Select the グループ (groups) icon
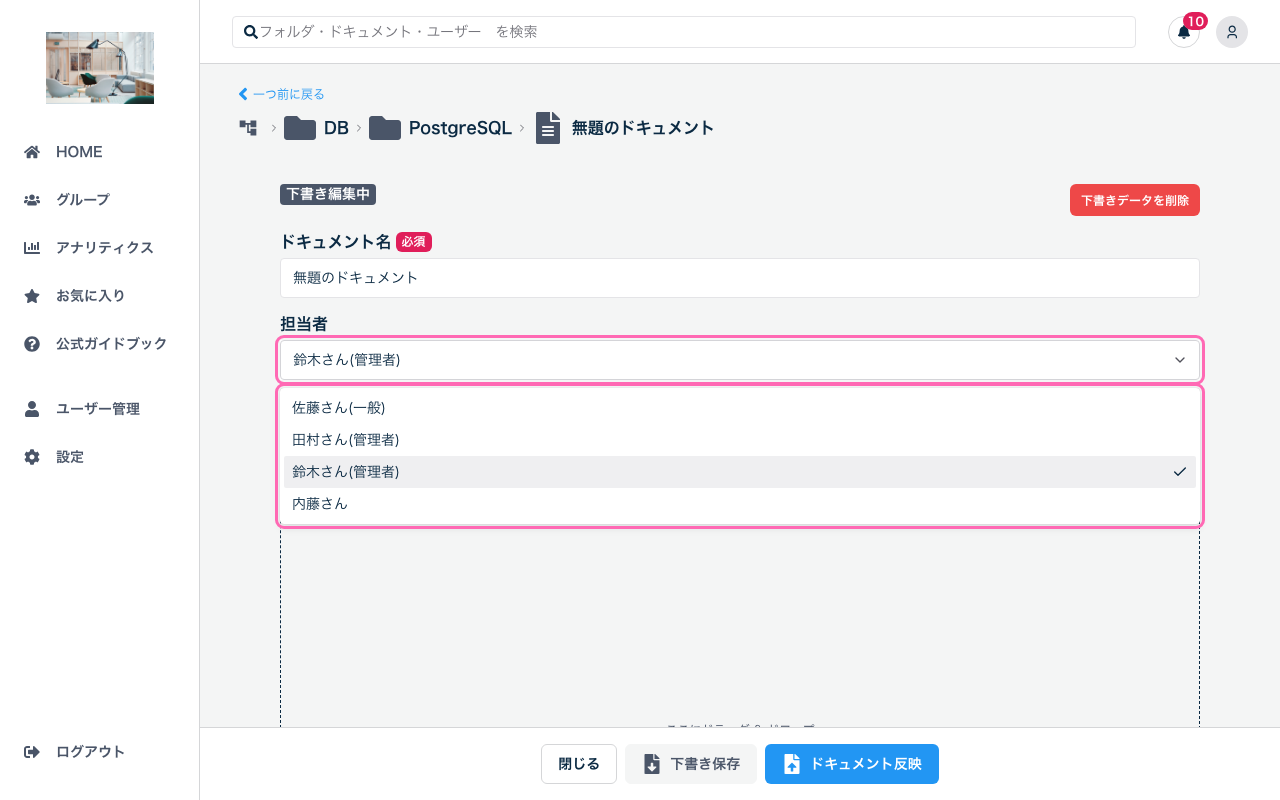The width and height of the screenshot is (1280, 800). coord(31,199)
